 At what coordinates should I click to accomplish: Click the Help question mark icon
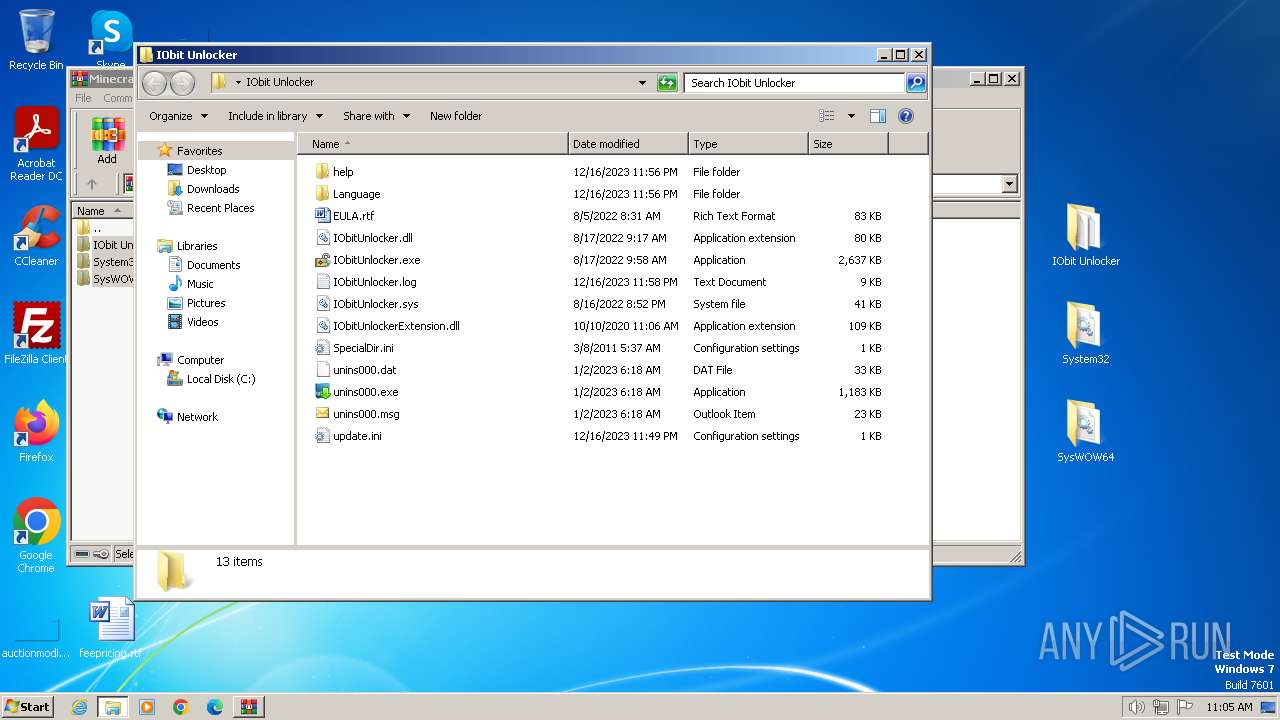906,116
